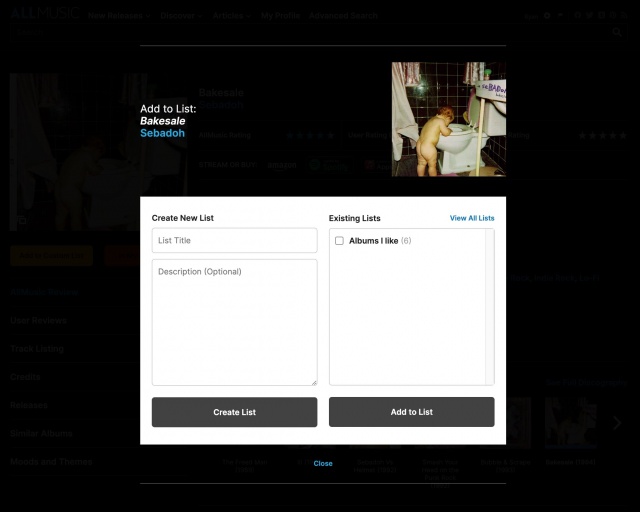640x512 pixels.
Task: Open Advanced Search in navigation
Action: click(343, 16)
